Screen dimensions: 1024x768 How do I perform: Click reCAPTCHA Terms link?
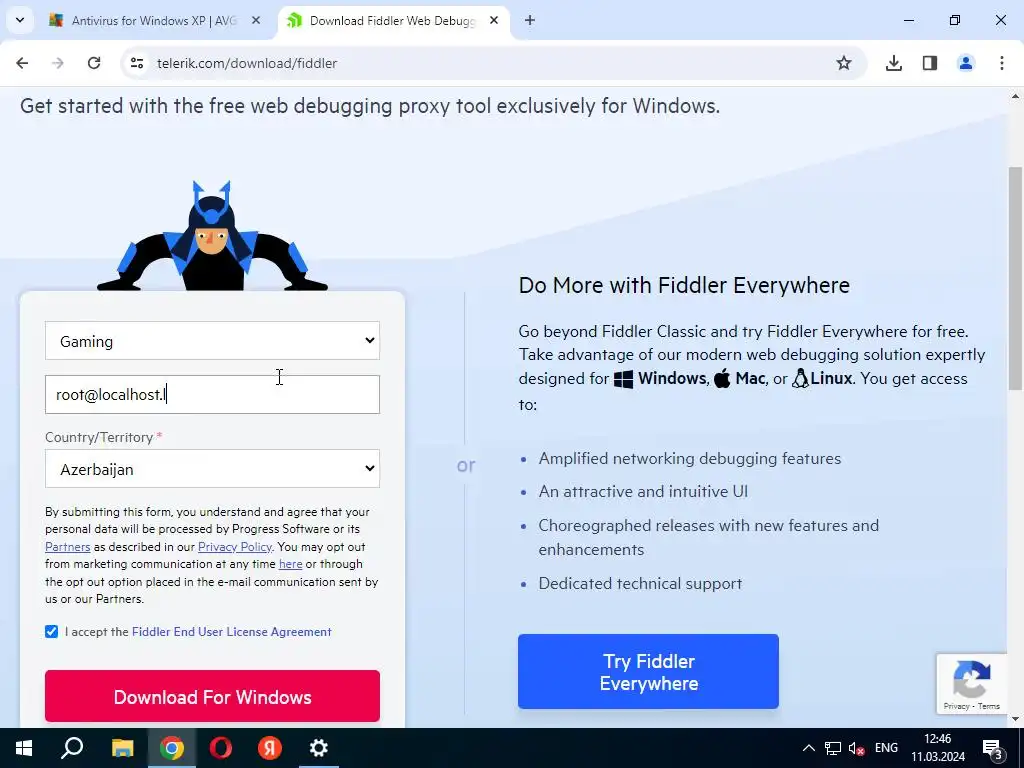pos(989,706)
